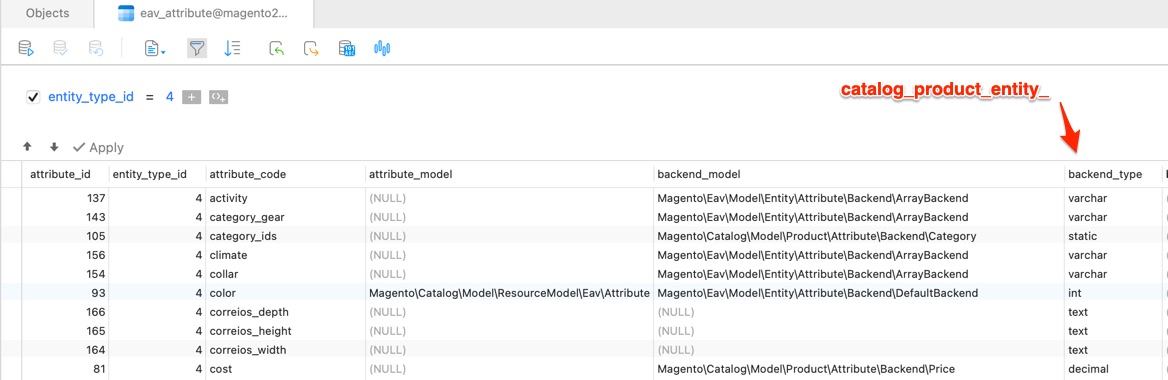Click the attribute_code cell color
Image resolution: width=1168 pixels, height=380 pixels.
285,293
